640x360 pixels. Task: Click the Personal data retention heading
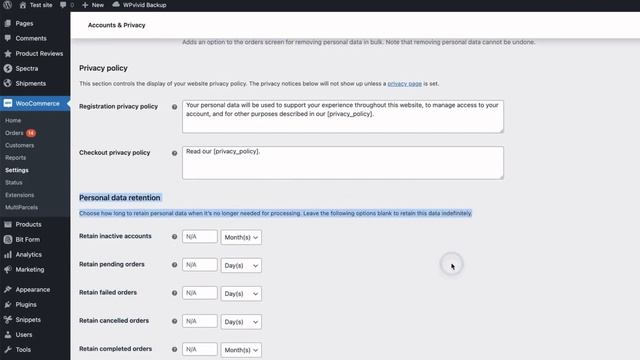click(120, 198)
